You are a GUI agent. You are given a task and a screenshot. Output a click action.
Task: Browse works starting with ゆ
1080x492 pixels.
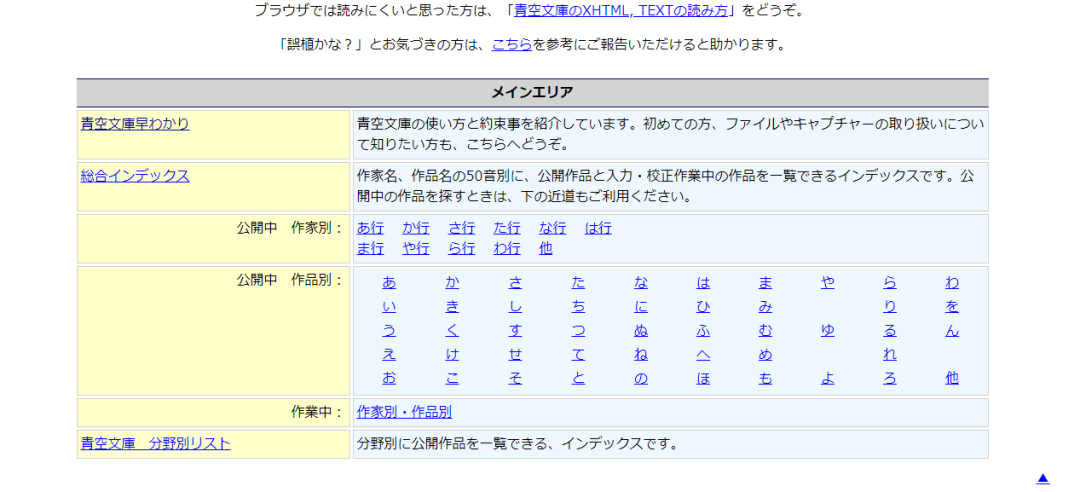point(828,331)
